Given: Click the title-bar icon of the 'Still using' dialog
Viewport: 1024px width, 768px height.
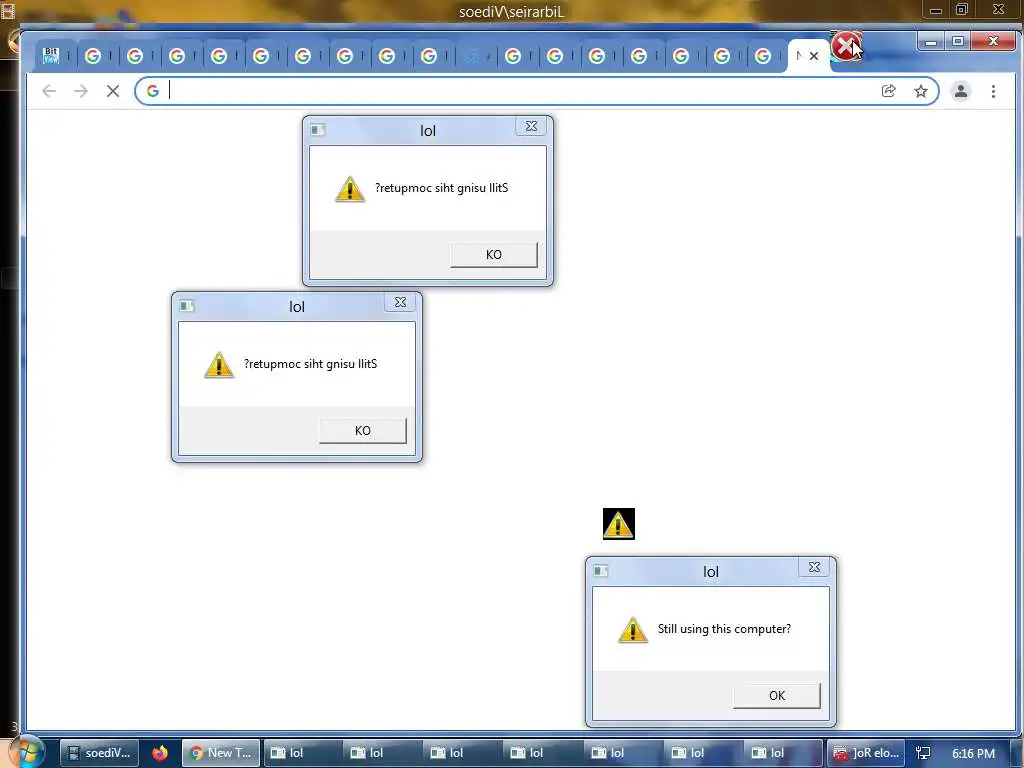Looking at the screenshot, I should tap(601, 571).
